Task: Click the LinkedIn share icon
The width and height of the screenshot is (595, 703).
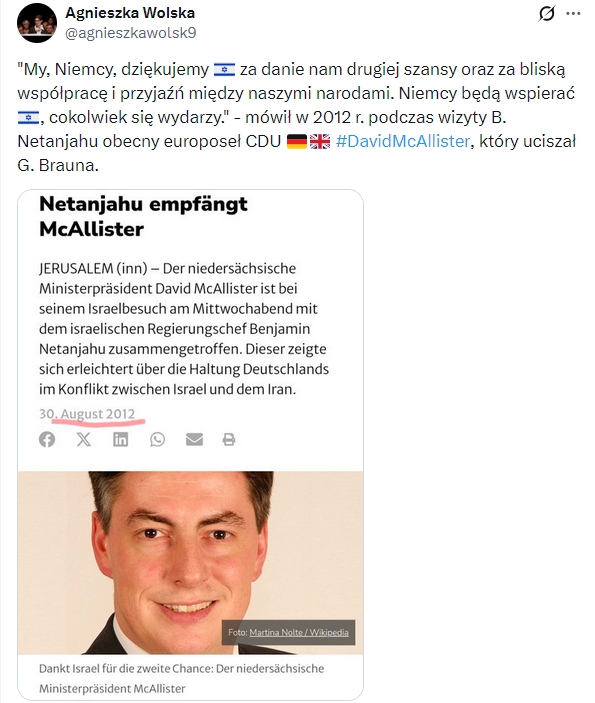Action: (121, 439)
